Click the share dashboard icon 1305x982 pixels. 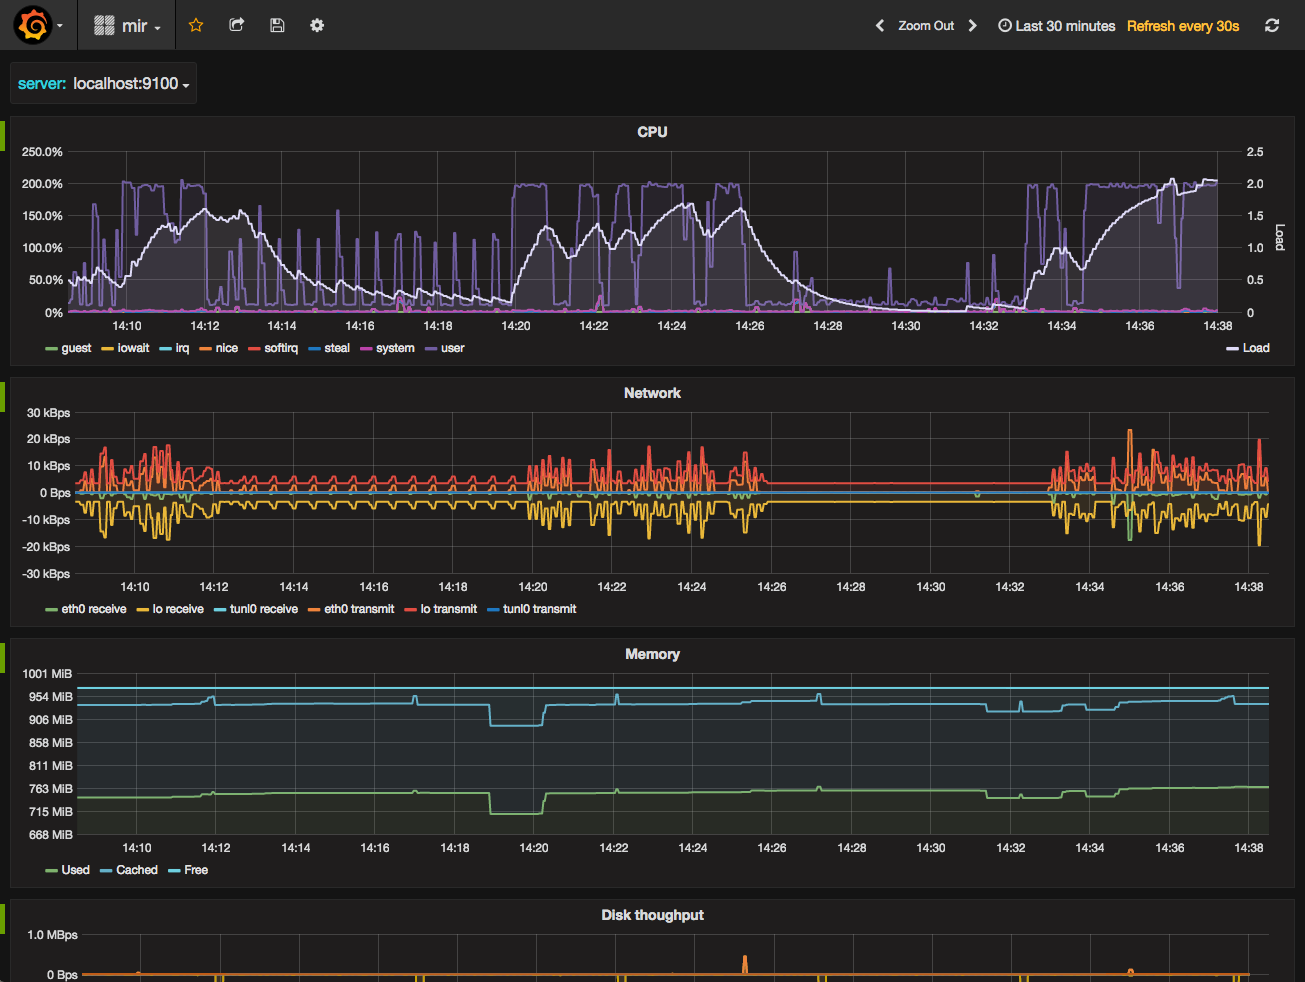point(237,25)
